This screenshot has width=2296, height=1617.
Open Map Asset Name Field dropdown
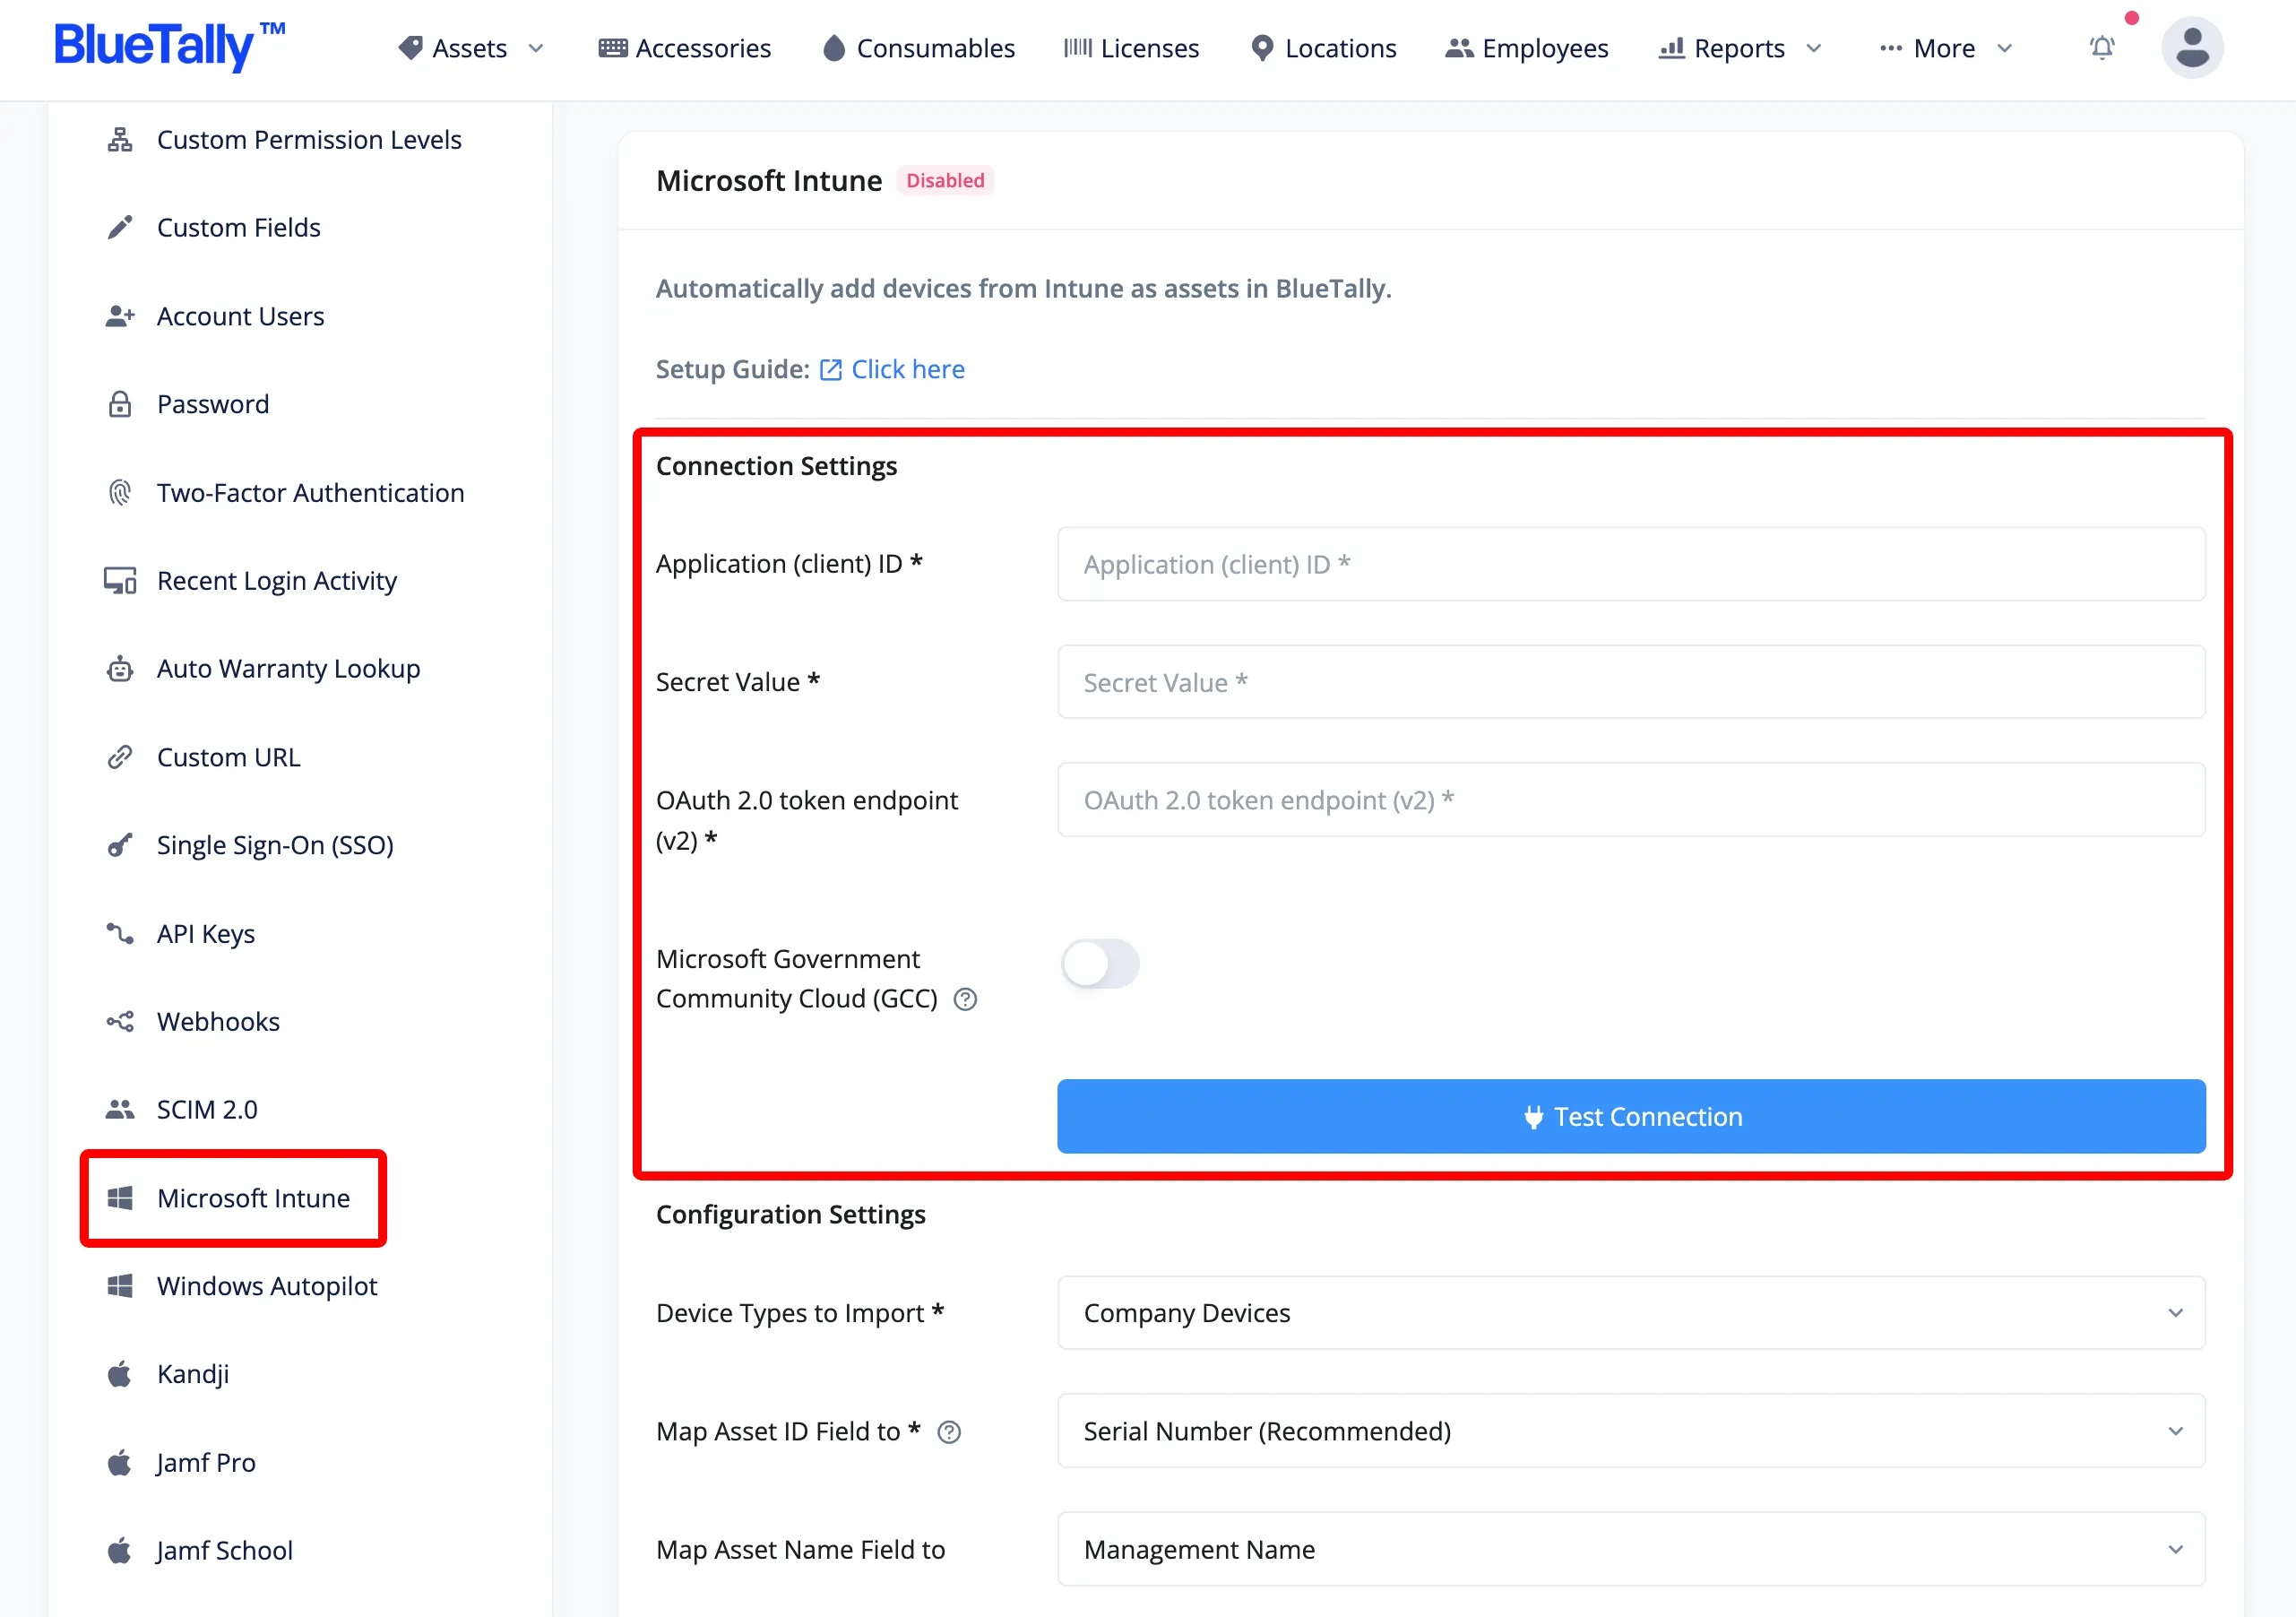[1631, 1549]
